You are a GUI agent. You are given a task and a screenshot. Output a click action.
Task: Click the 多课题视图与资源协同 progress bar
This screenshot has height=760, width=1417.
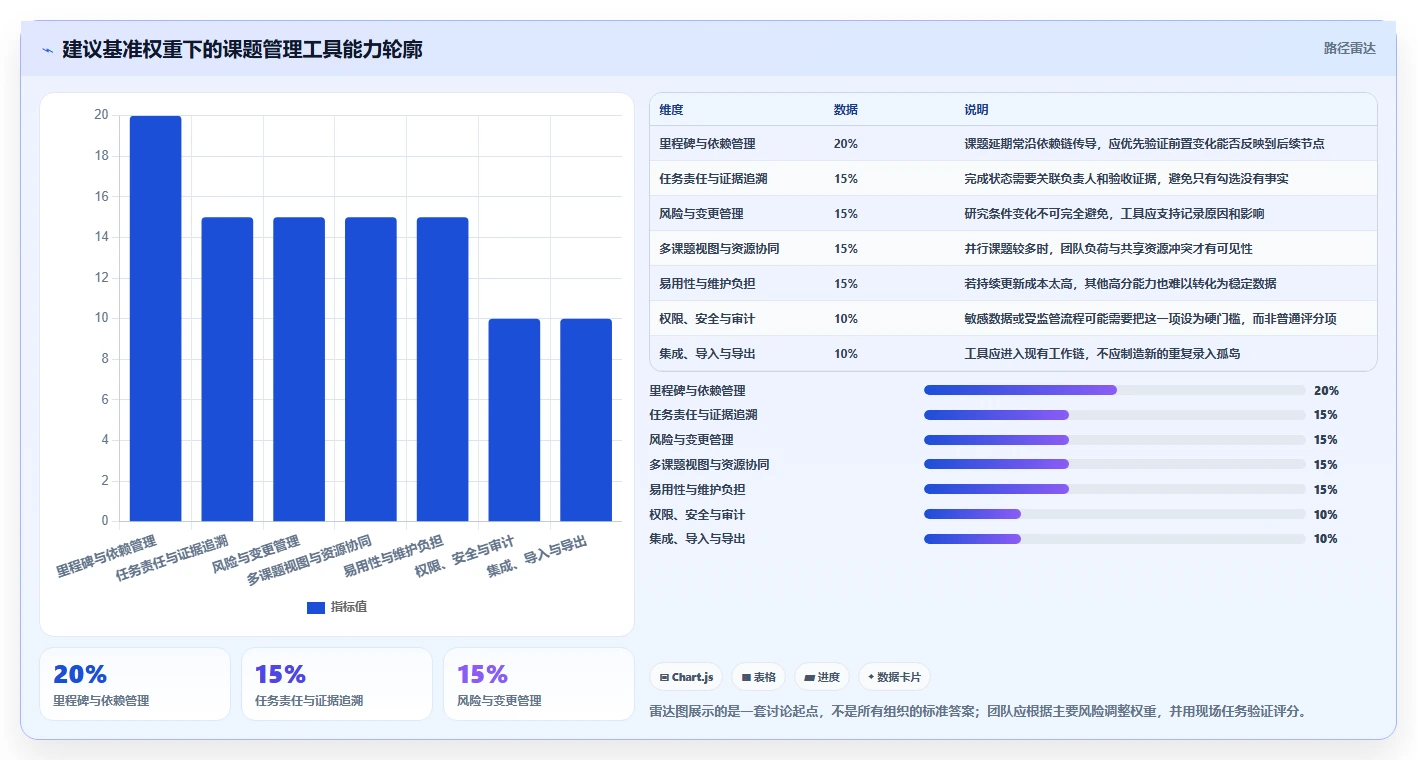pos(1115,464)
